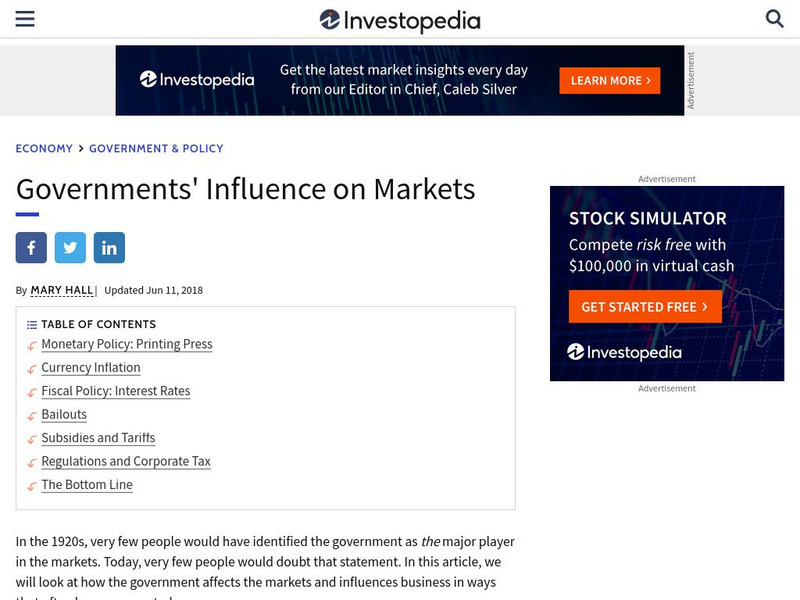Click the anchor icon beside Currency Inflation
Viewport: 800px width, 600px height.
(x=30, y=368)
